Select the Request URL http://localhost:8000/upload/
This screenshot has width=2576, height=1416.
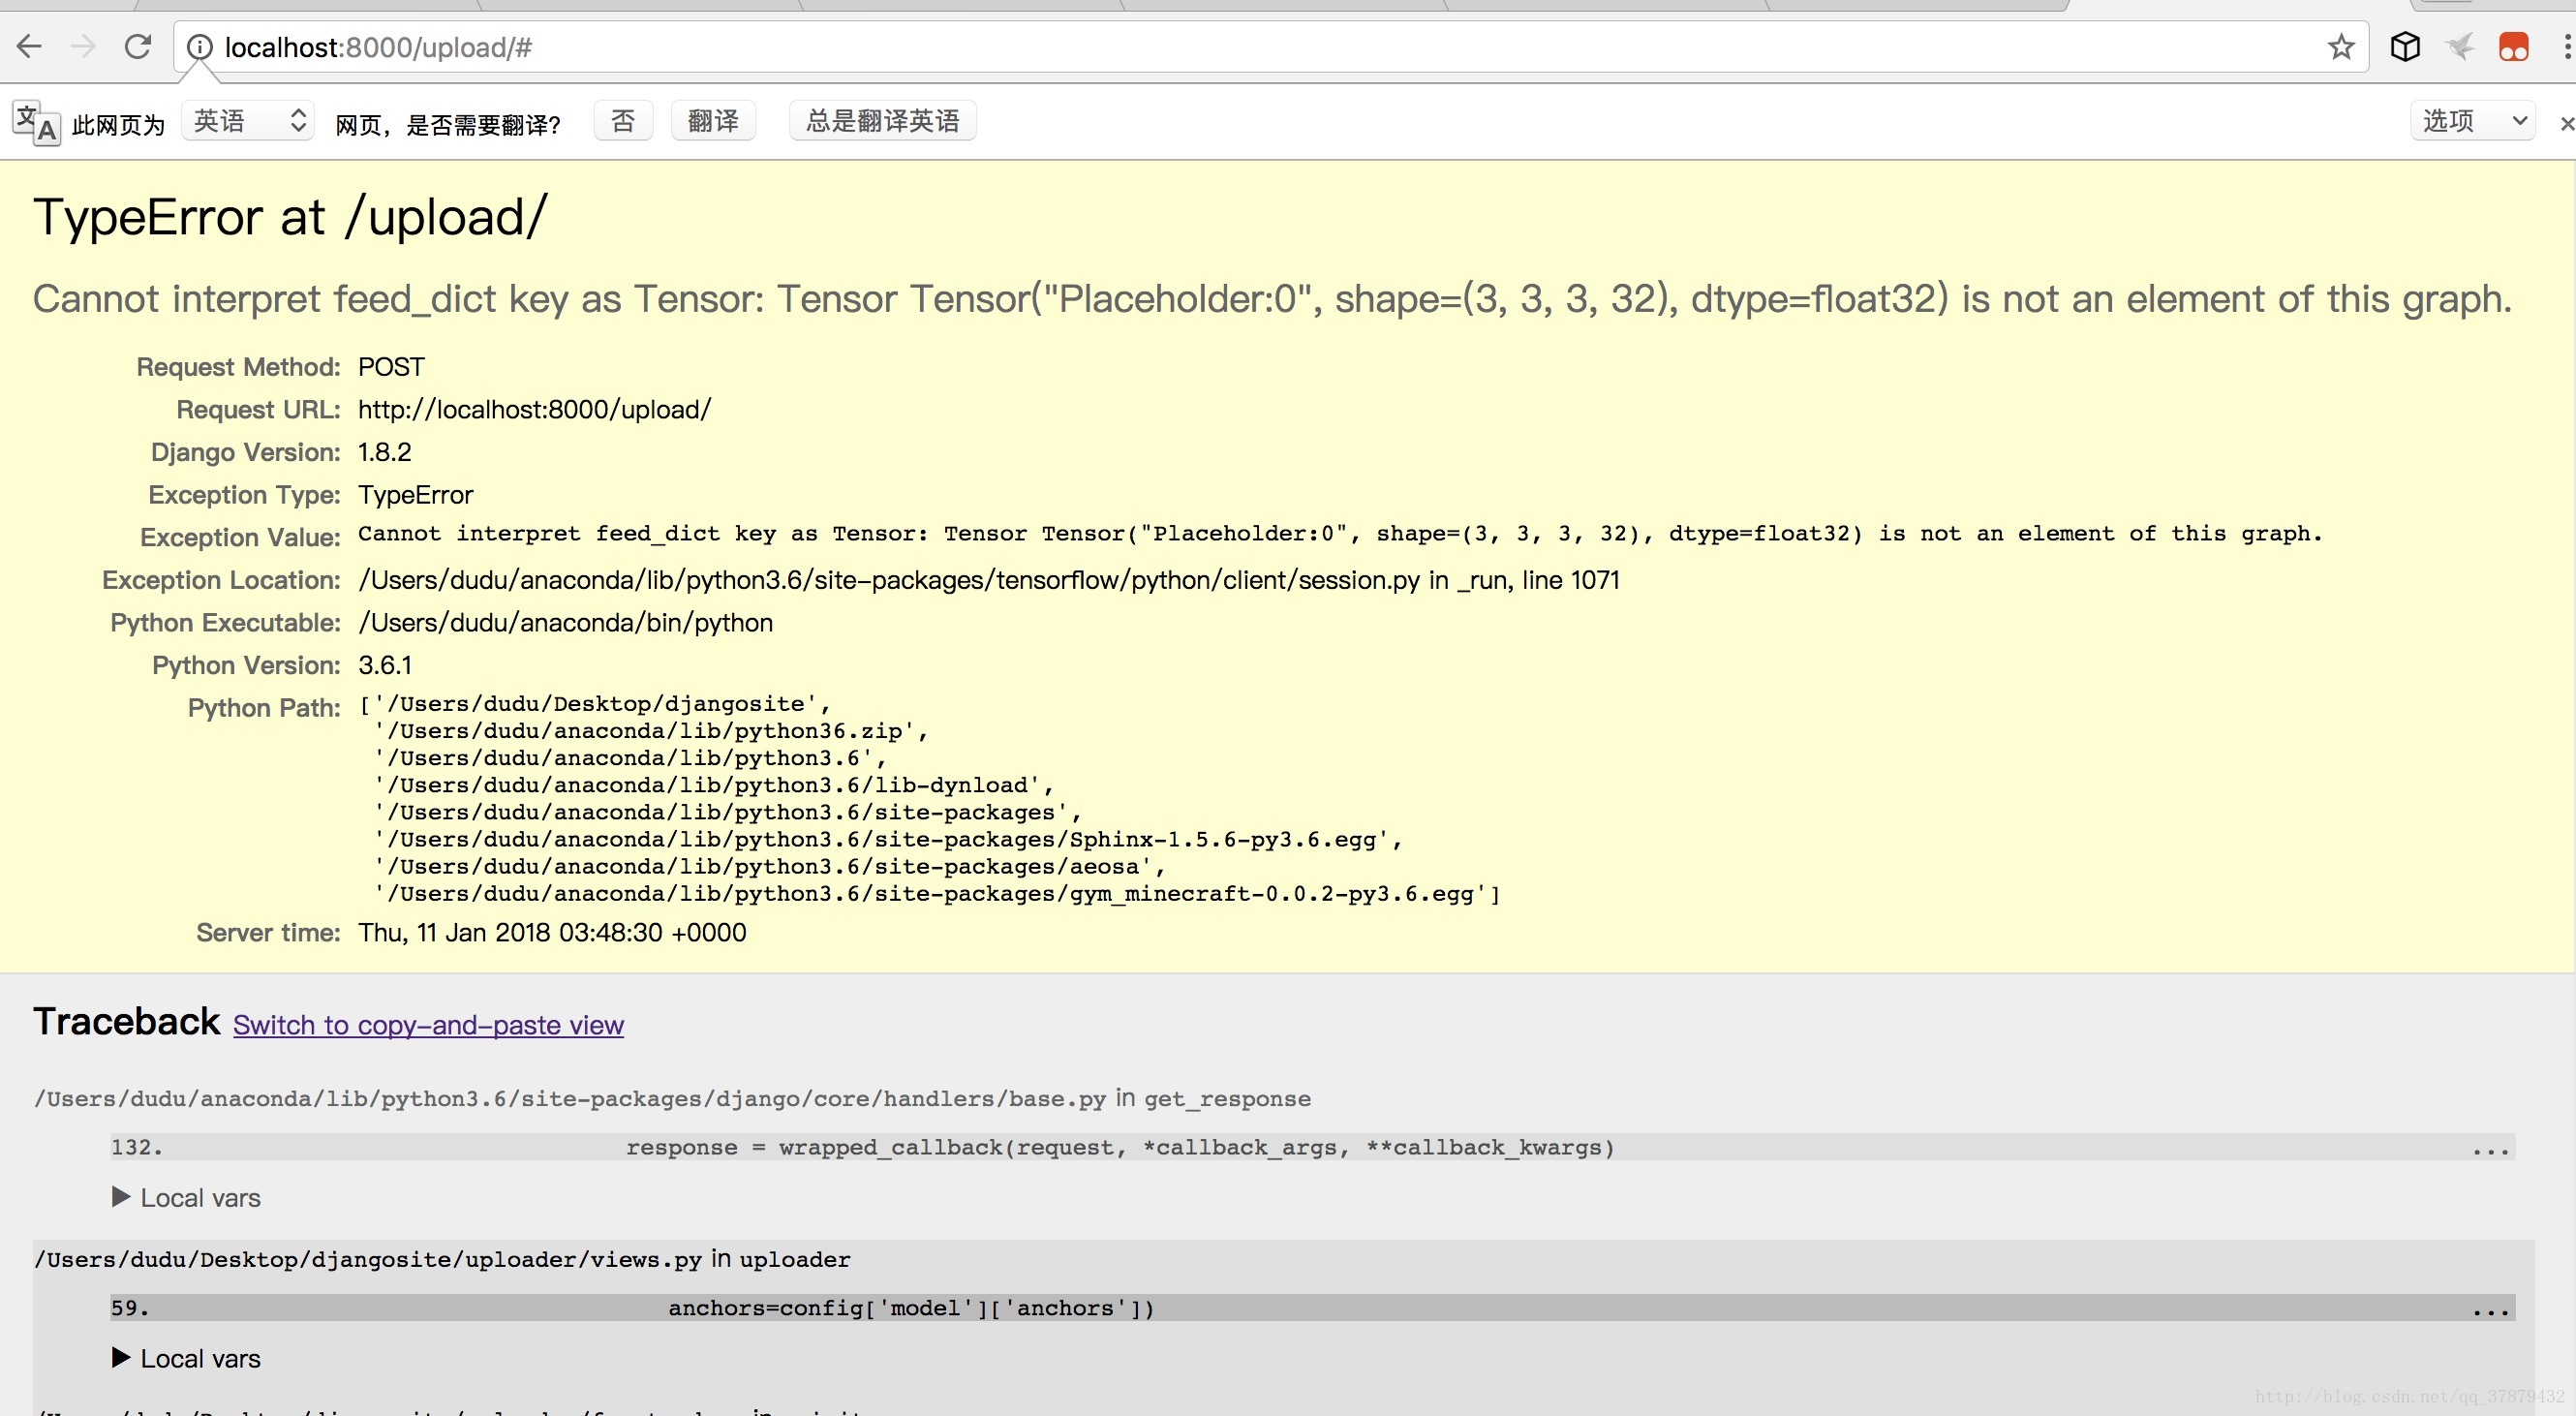pyautogui.click(x=534, y=409)
